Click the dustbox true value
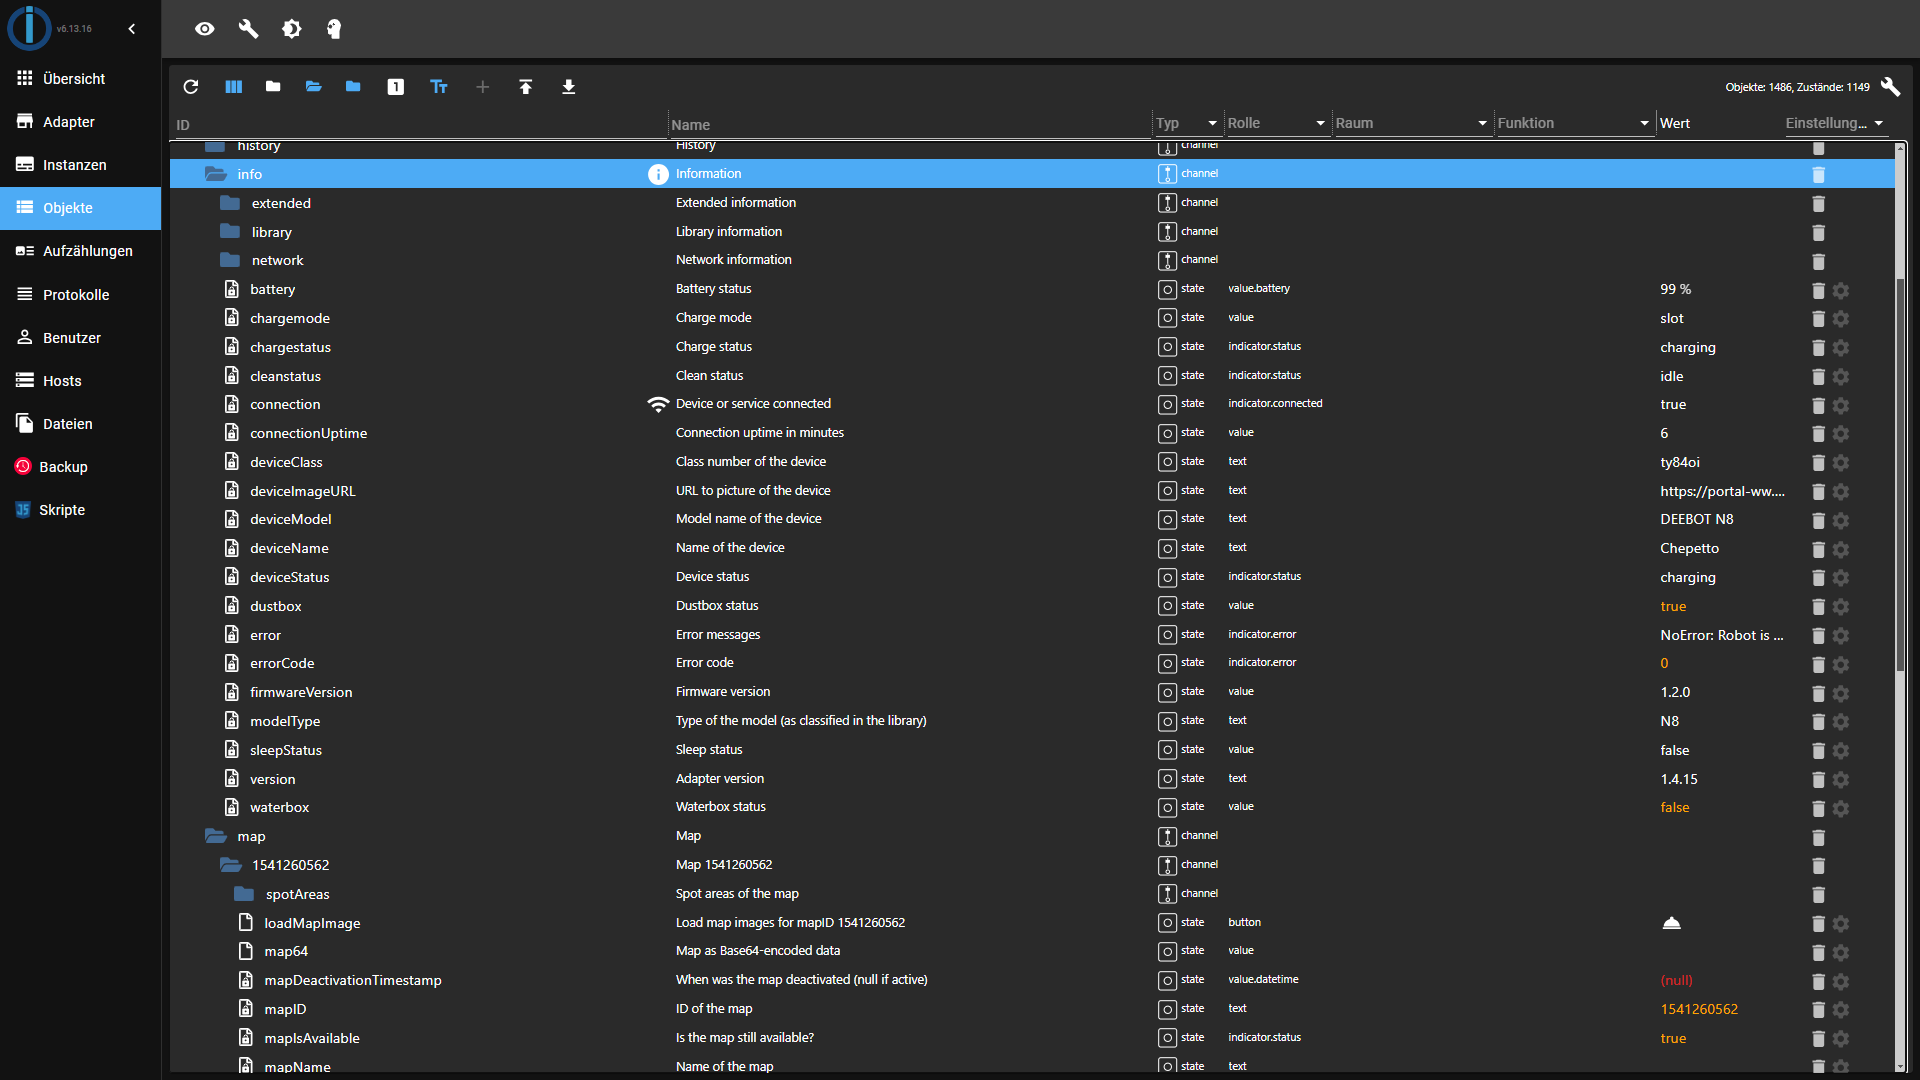Image resolution: width=1920 pixels, height=1080 pixels. 1673,606
